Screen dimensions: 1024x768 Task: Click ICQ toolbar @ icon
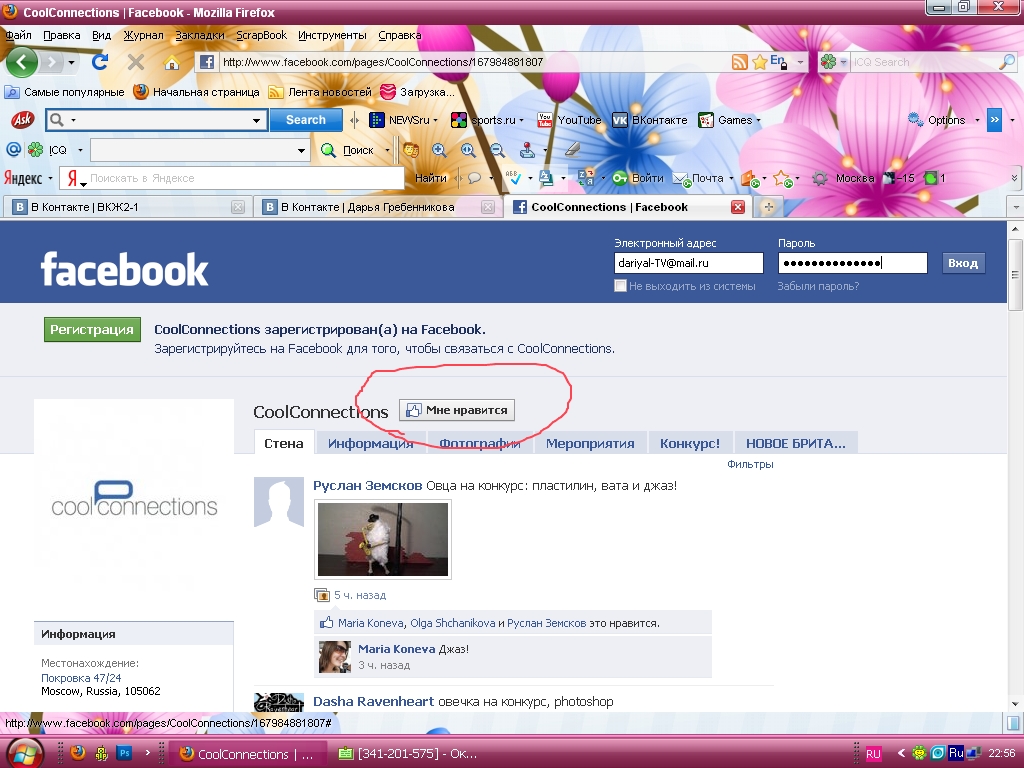13,150
